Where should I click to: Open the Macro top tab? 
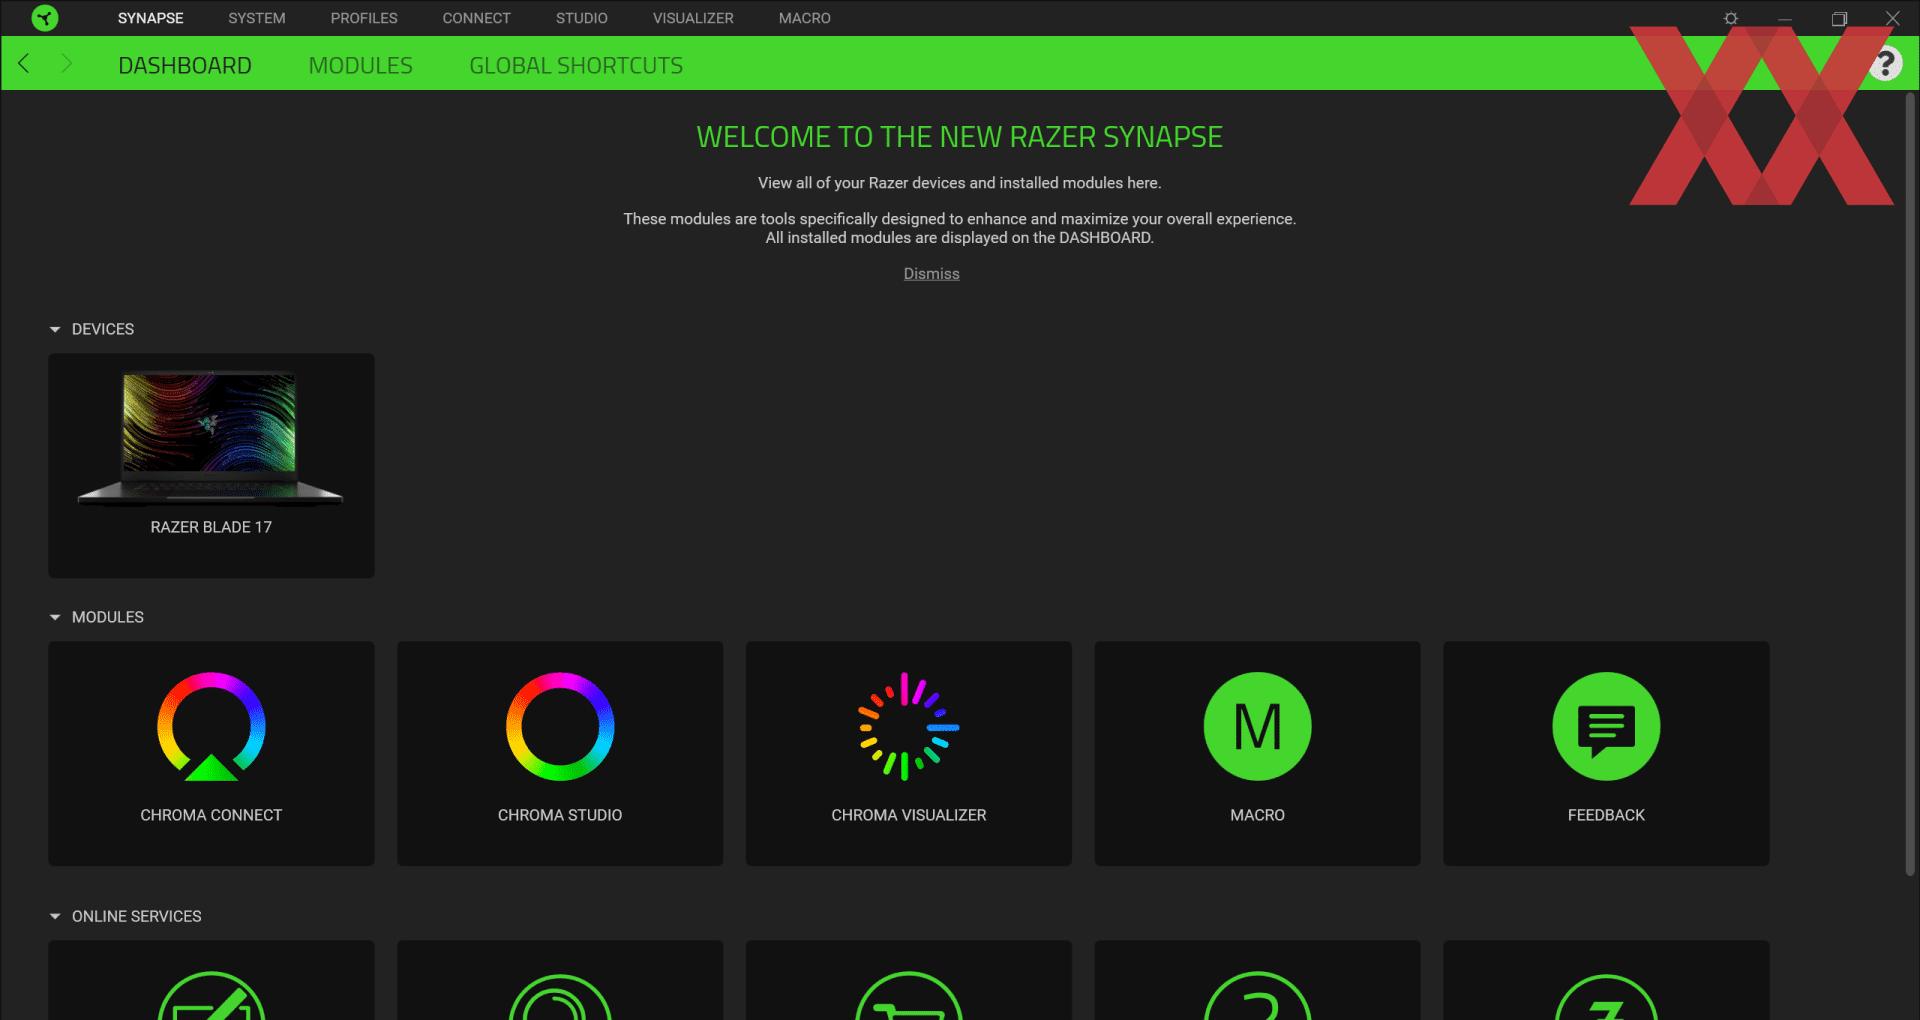pyautogui.click(x=805, y=18)
